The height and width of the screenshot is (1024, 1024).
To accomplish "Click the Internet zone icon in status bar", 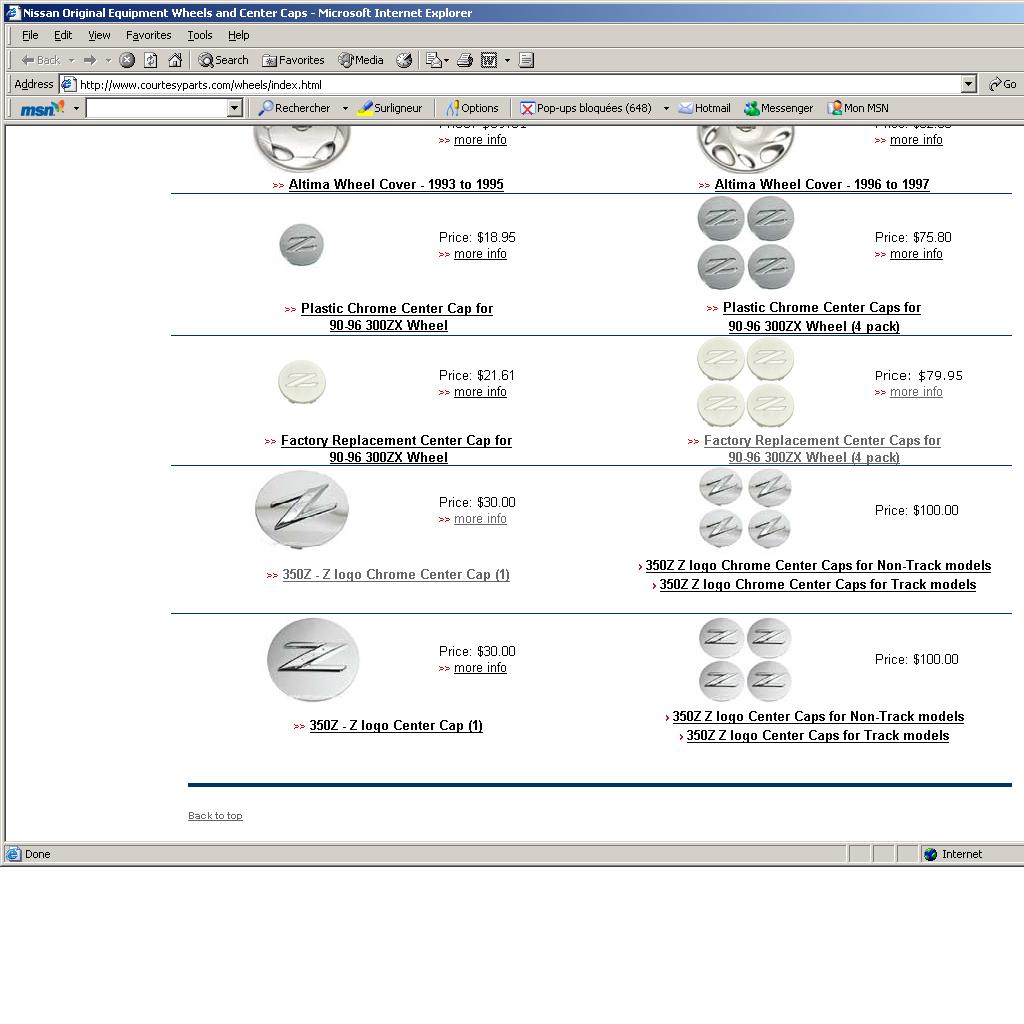I will click(x=931, y=854).
